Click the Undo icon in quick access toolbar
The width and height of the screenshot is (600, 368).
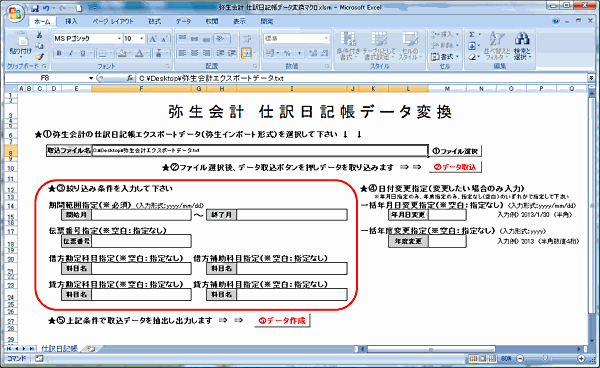coord(47,8)
